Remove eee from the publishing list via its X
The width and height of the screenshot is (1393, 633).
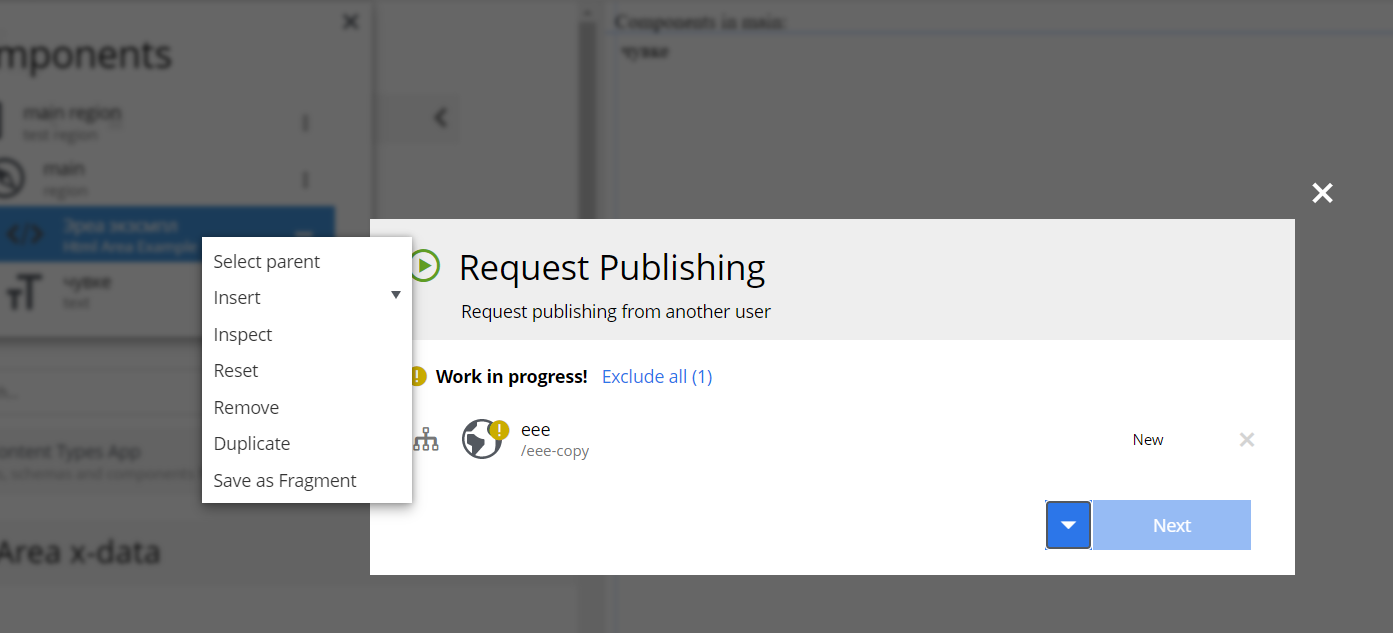click(x=1246, y=439)
